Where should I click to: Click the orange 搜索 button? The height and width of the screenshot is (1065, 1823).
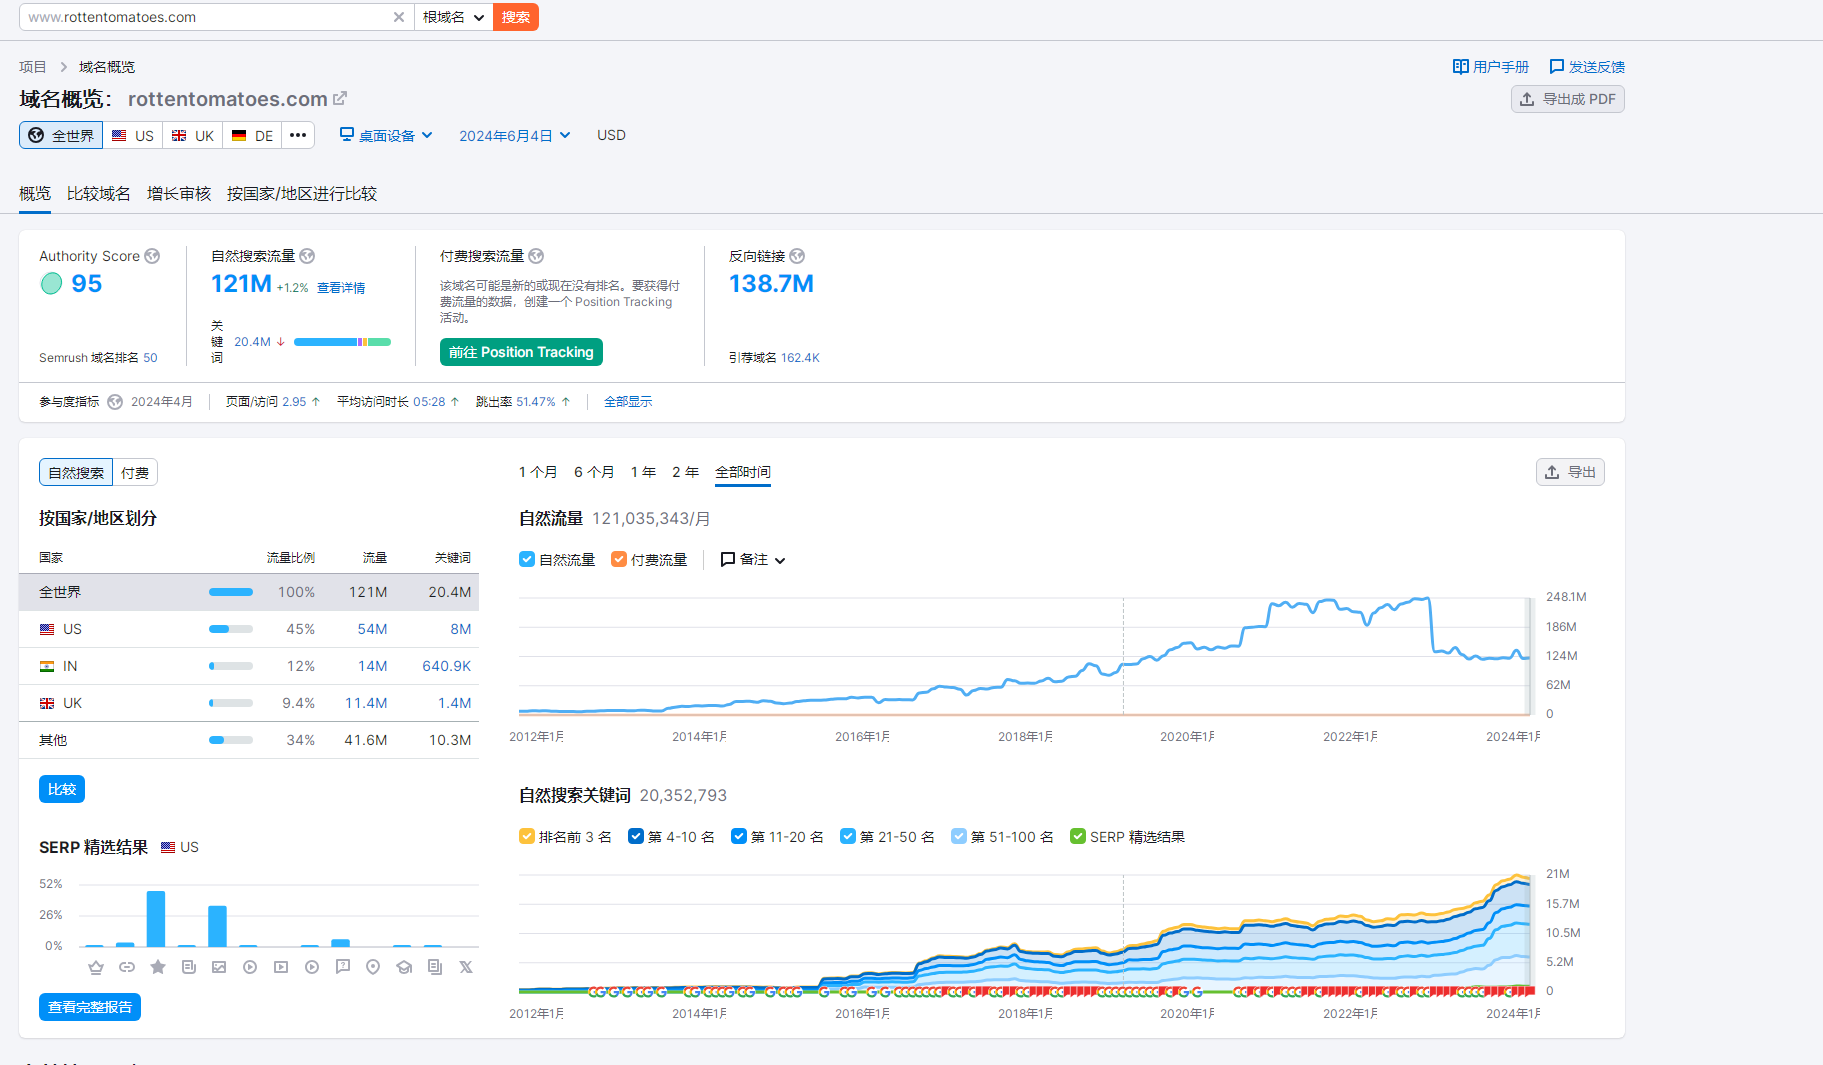(x=516, y=17)
